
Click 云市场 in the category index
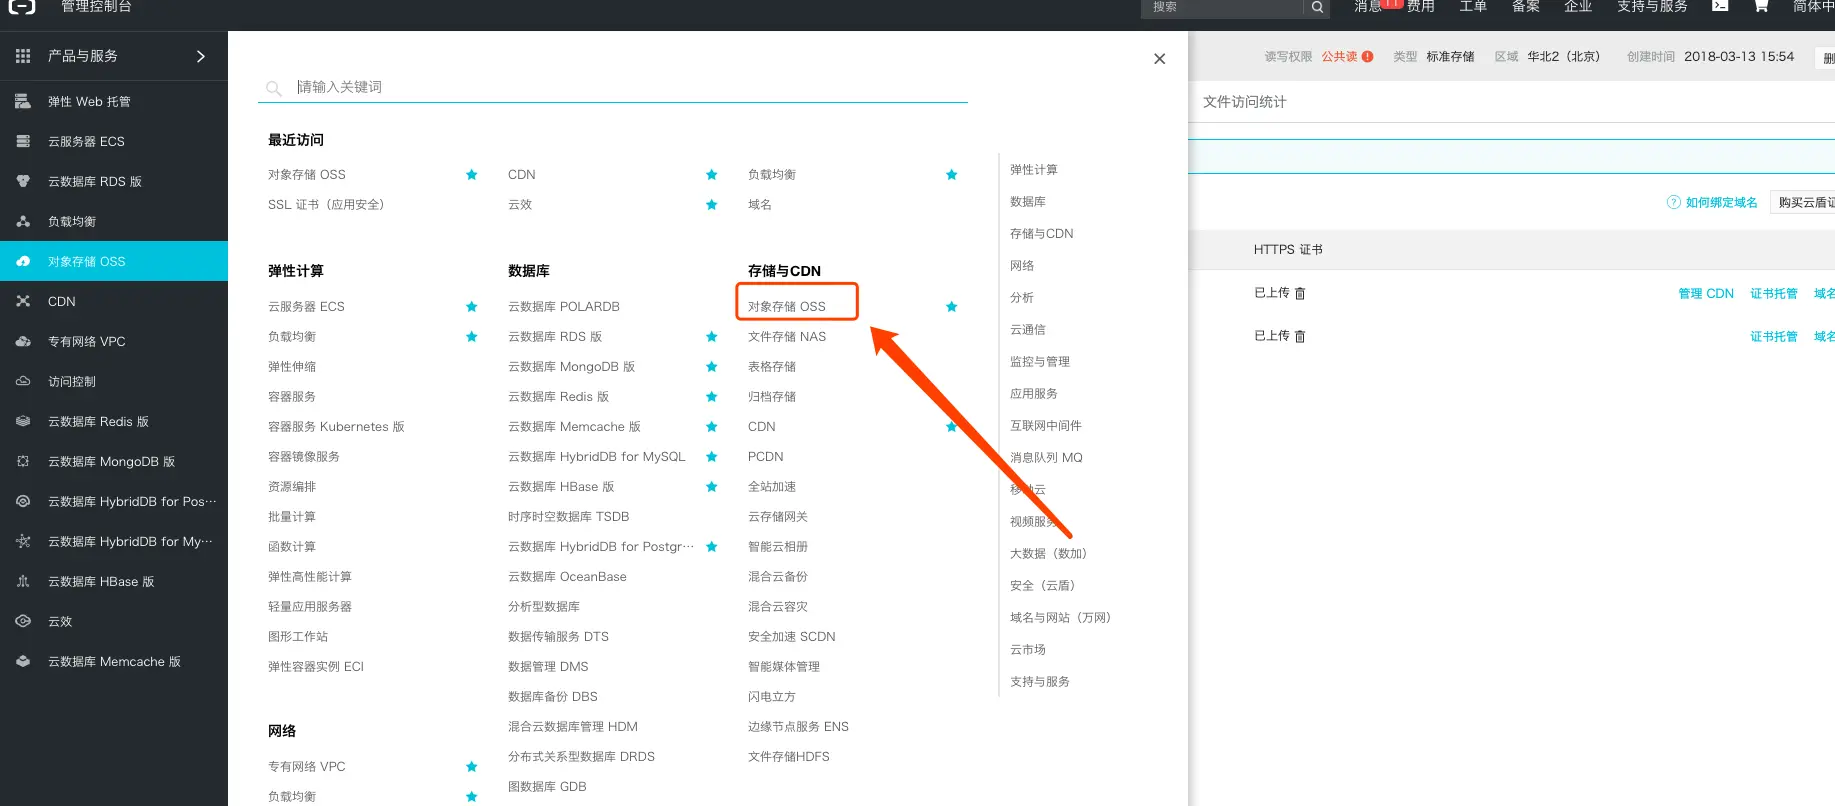pyautogui.click(x=1028, y=650)
